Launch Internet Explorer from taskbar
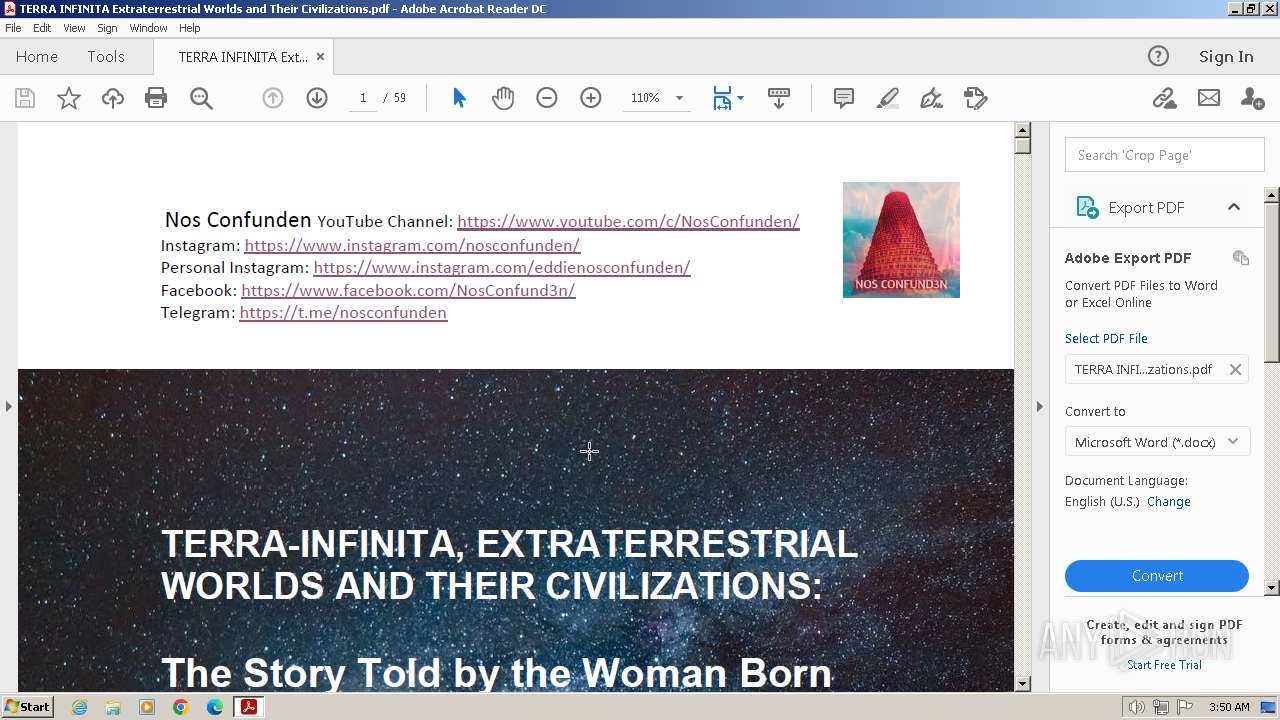1280x720 pixels. pos(79,707)
